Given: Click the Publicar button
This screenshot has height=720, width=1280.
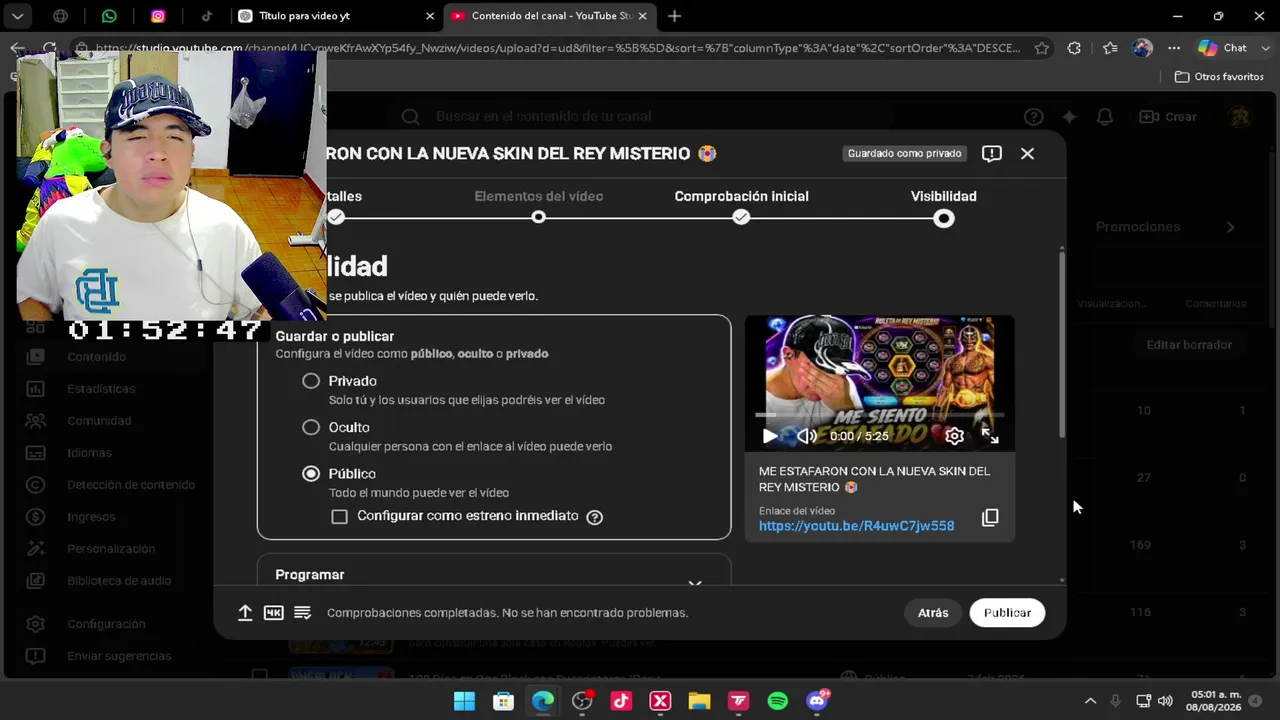Looking at the screenshot, I should 1007,613.
